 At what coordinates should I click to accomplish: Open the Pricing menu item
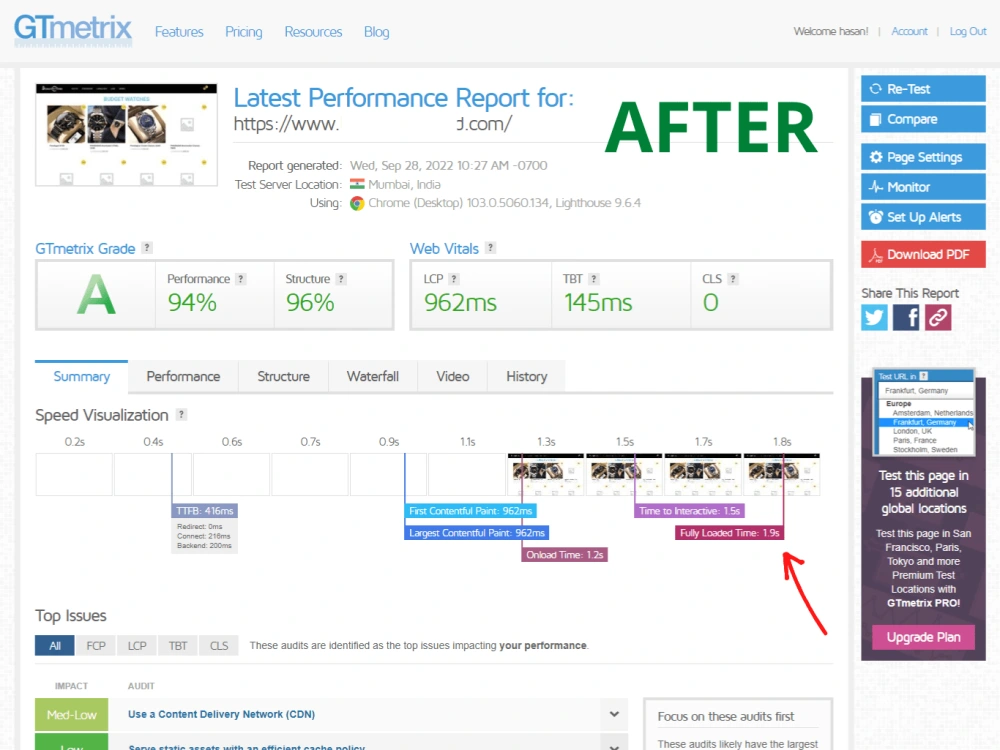coord(243,31)
